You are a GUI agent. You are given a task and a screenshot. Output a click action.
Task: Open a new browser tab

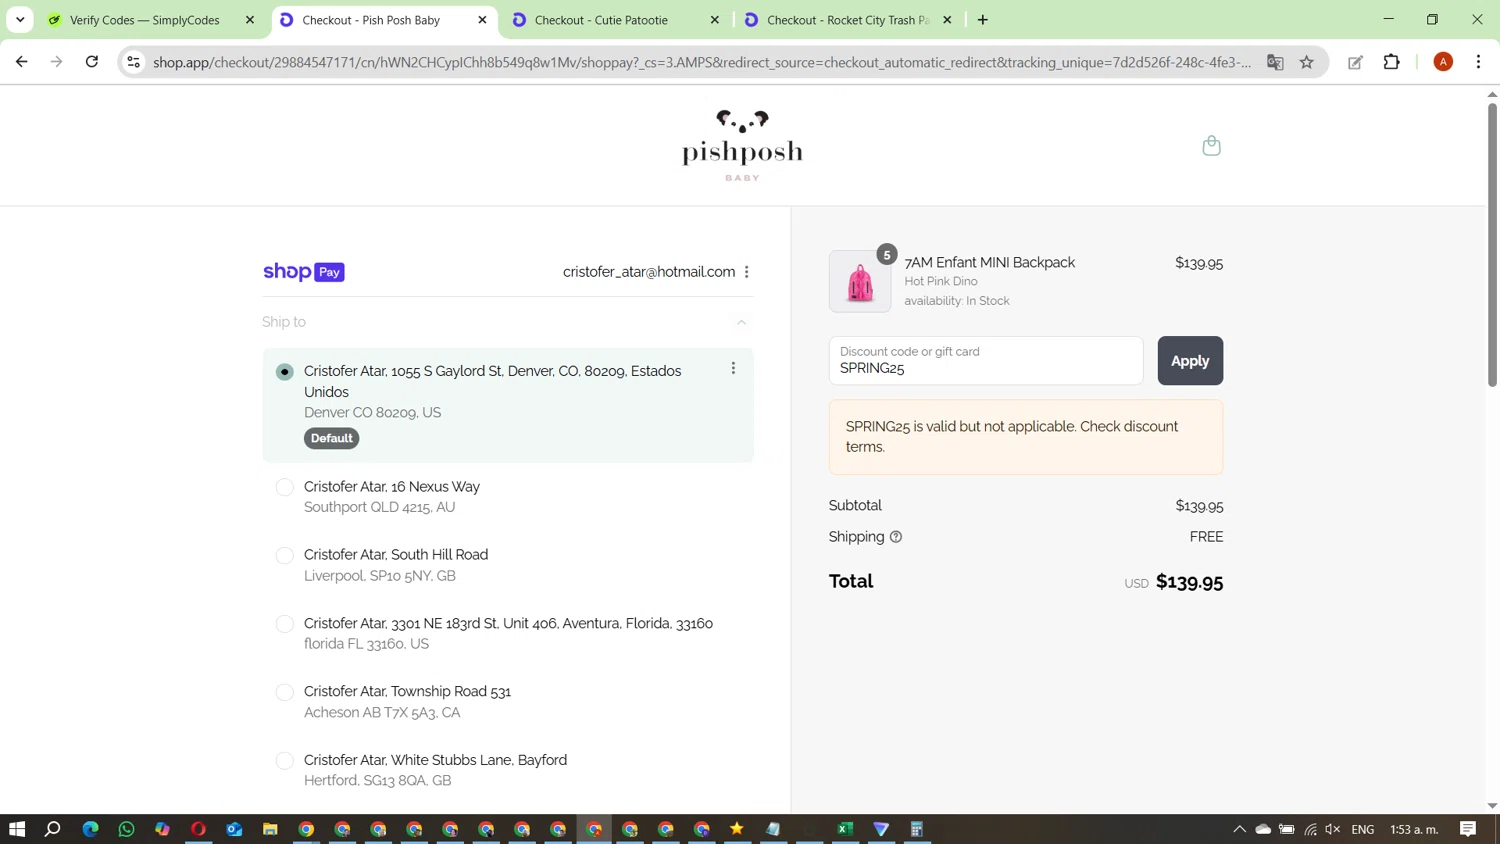click(983, 20)
